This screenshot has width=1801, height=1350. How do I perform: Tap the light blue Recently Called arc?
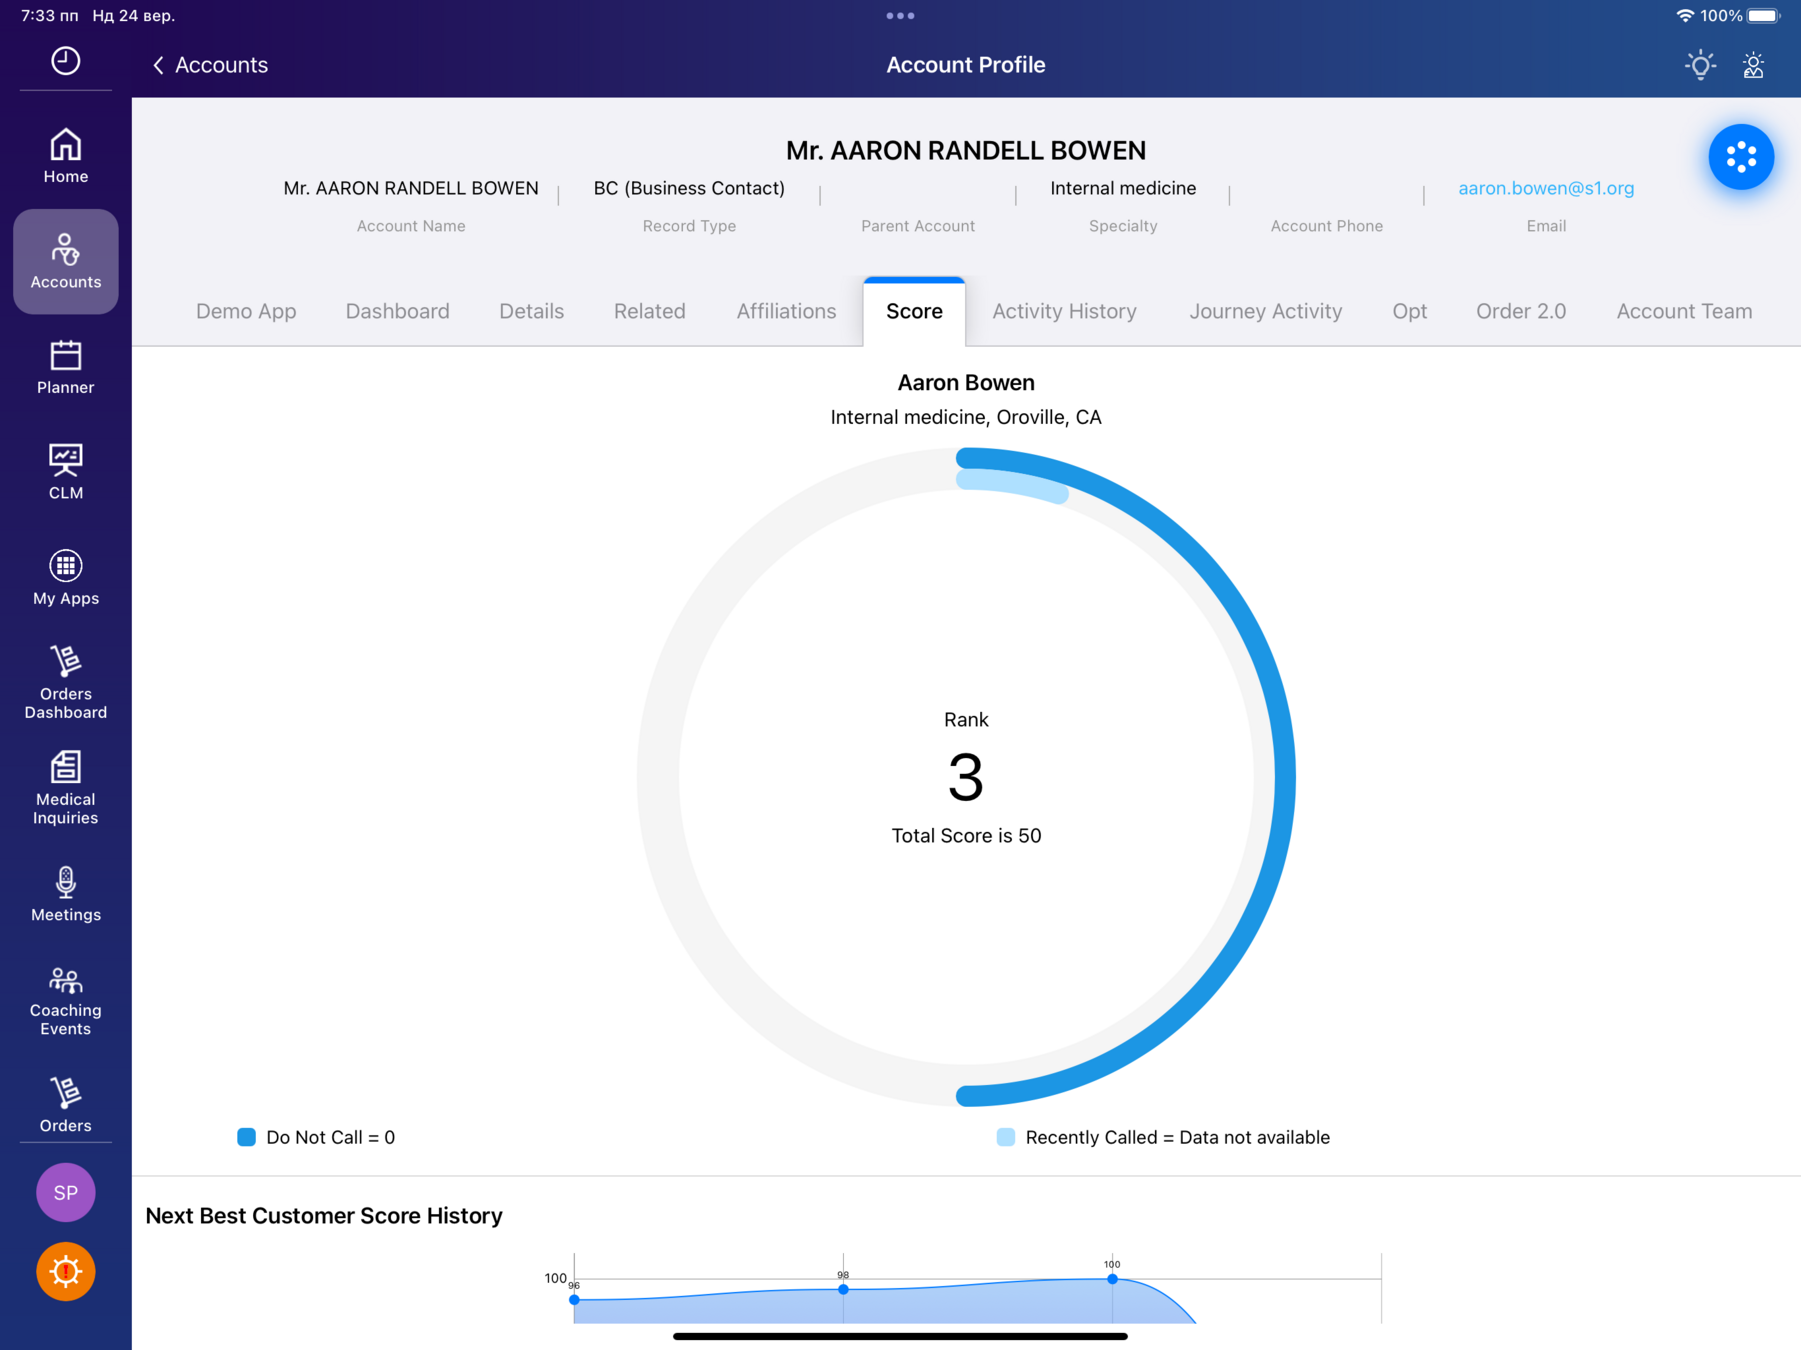click(x=1015, y=484)
